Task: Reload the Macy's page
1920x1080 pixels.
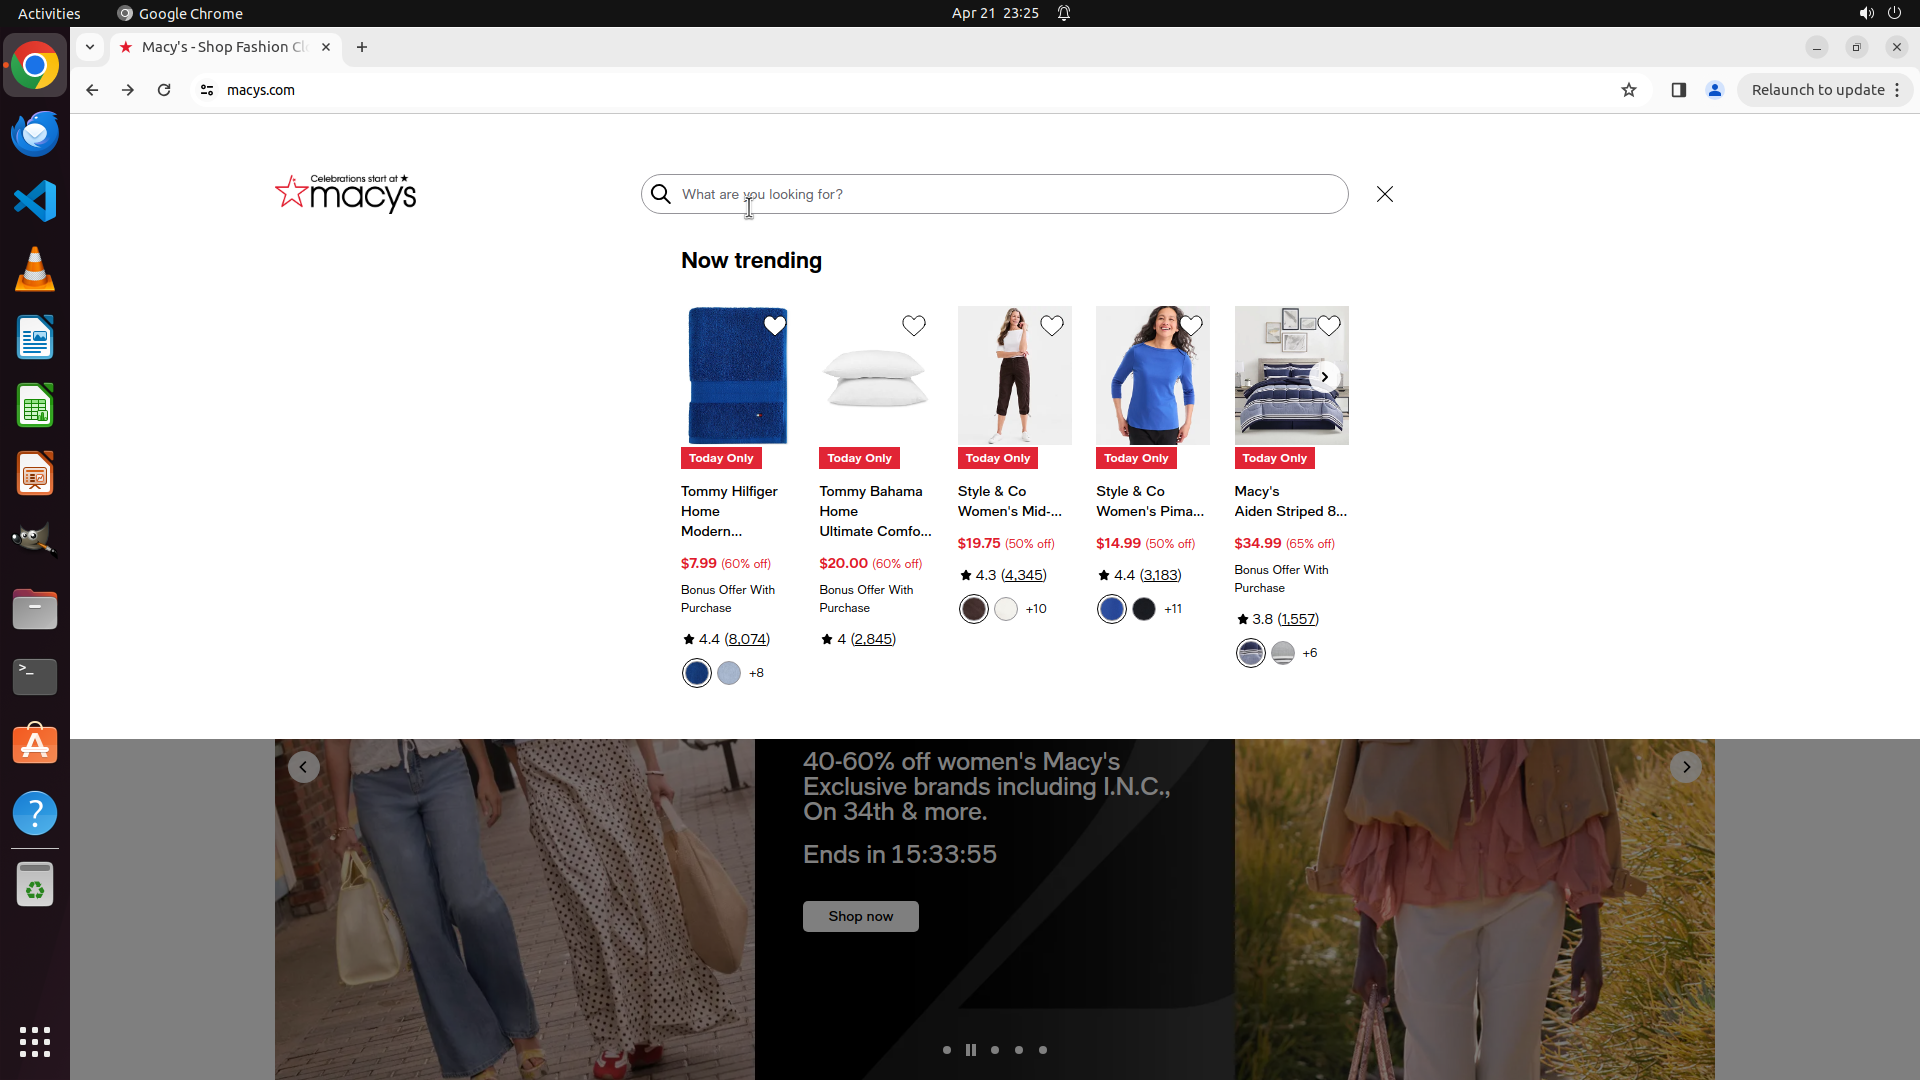Action: click(x=164, y=90)
